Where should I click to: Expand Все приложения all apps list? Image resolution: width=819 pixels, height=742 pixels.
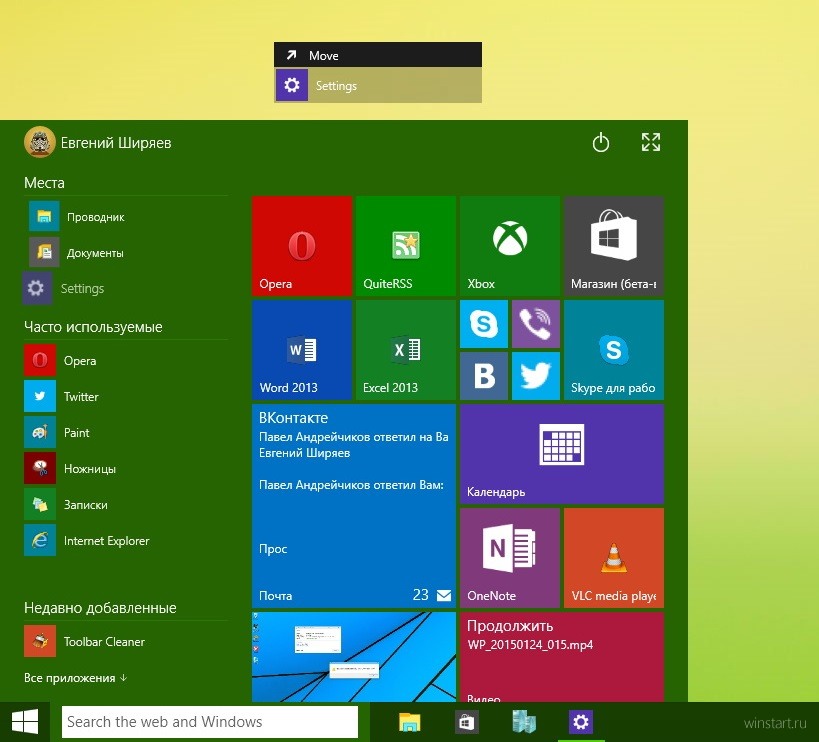point(75,678)
